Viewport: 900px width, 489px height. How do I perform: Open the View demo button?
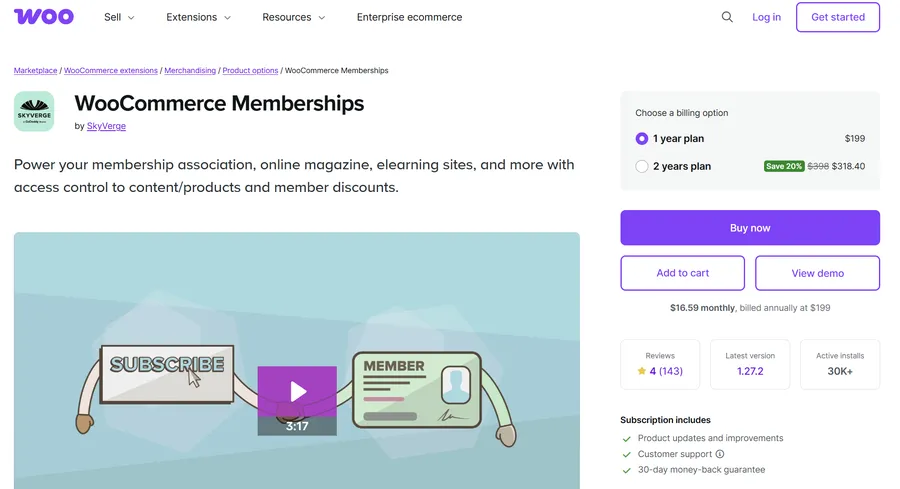coord(817,273)
